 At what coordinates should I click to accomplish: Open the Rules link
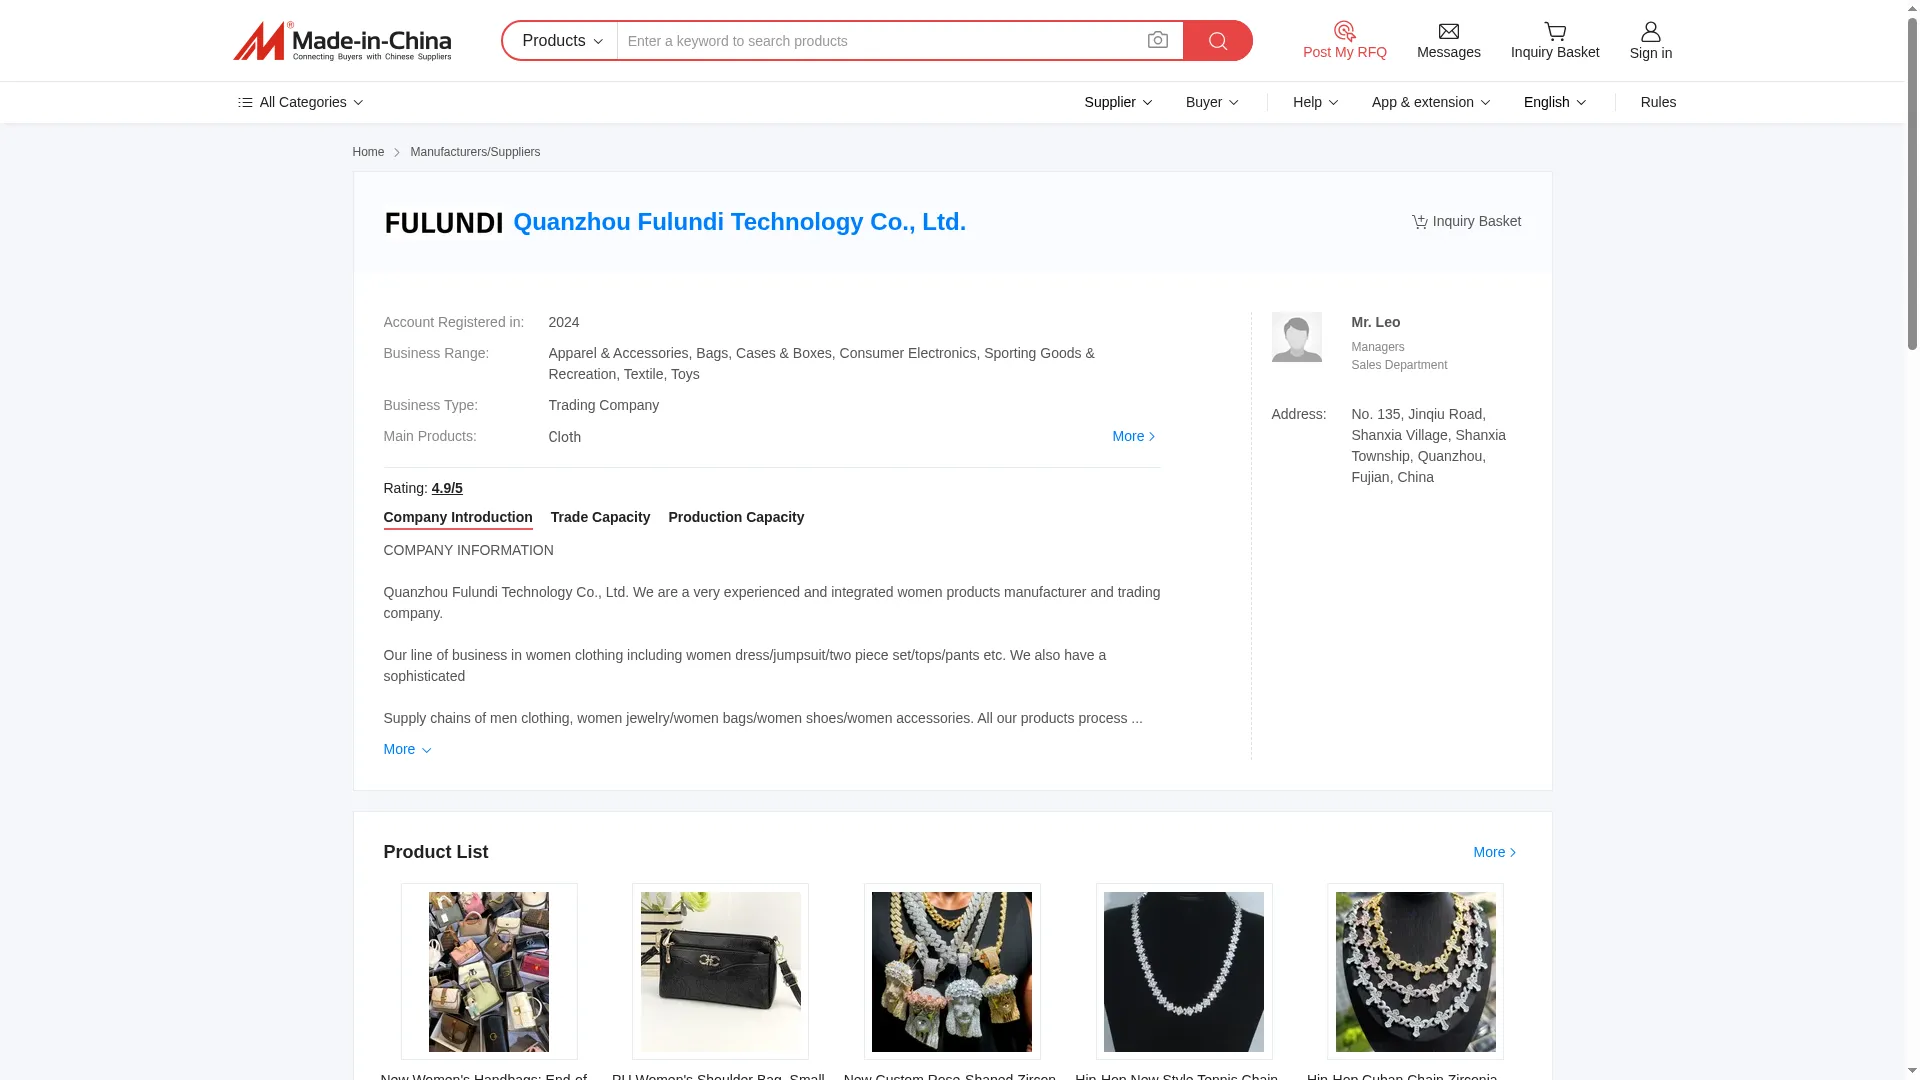1658,102
